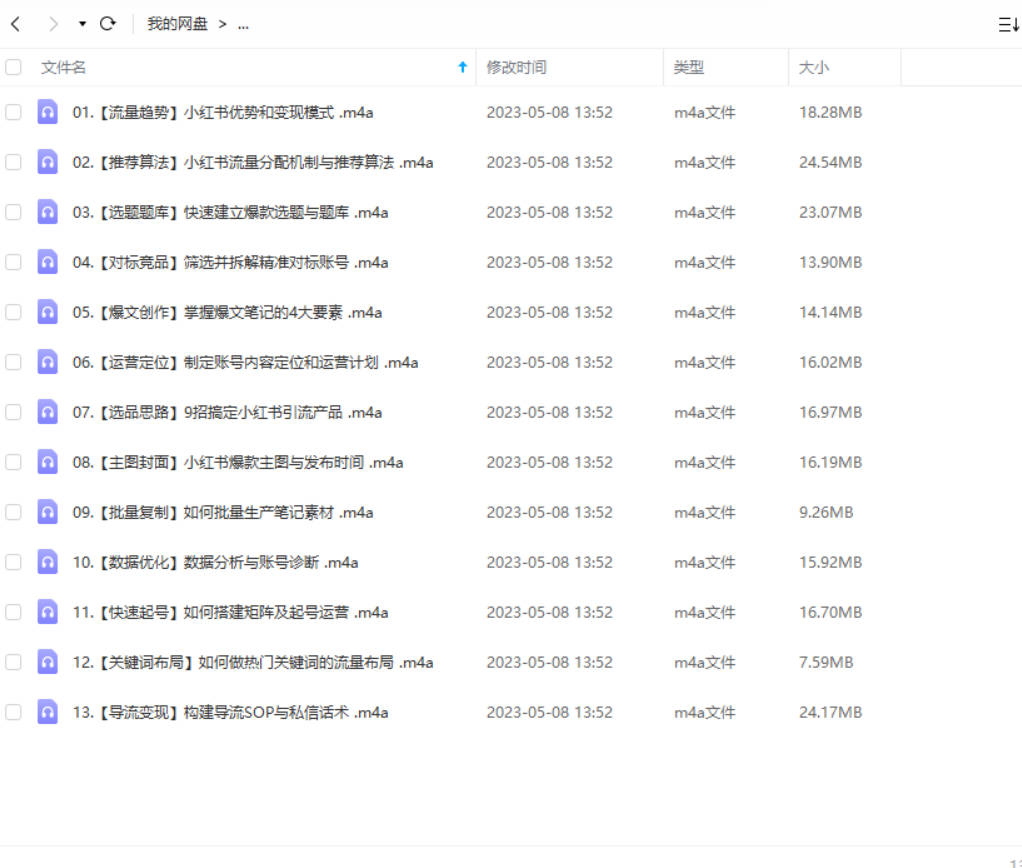
Task: Check the box for file 13 导流变现
Action: click(x=13, y=712)
